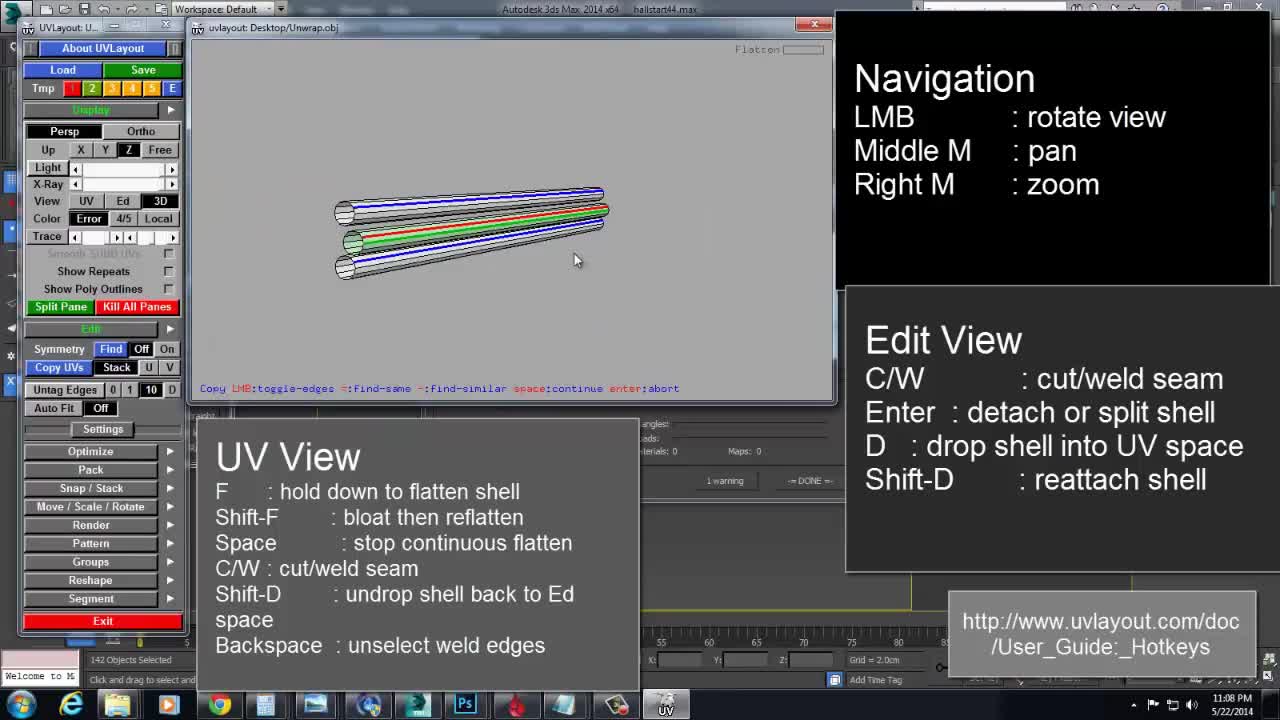Click the red Exit button
This screenshot has width=1280, height=720.
pos(103,622)
